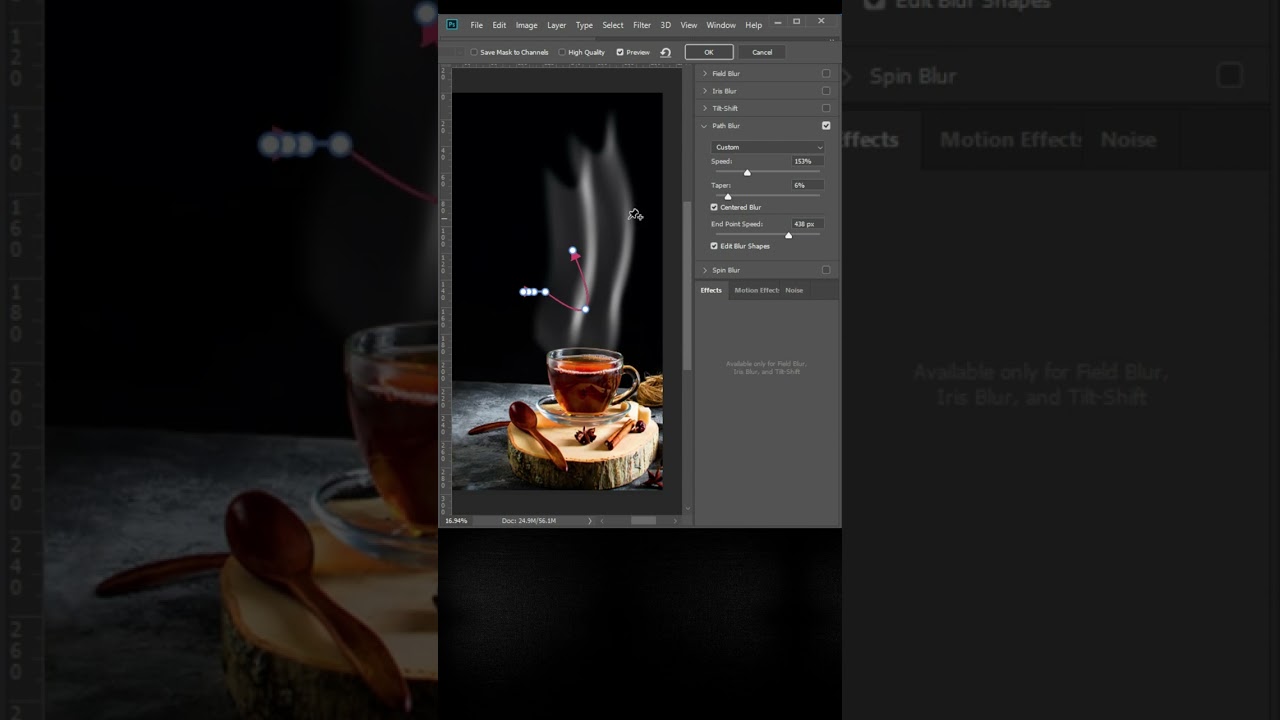Click the status bar right arrow icon
The image size is (1280, 720).
(x=589, y=521)
